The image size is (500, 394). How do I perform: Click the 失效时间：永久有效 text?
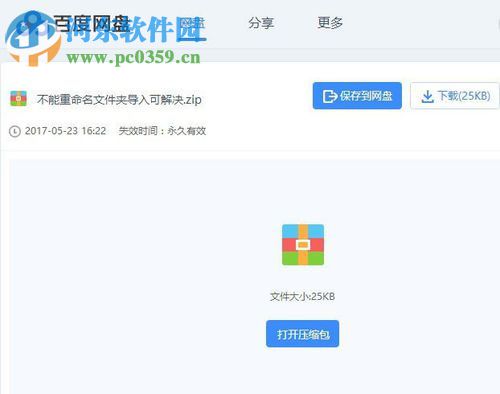coord(162,131)
